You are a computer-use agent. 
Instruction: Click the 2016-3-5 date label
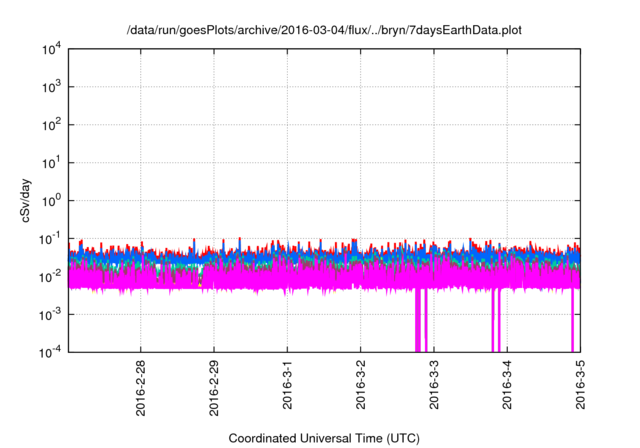pos(580,385)
